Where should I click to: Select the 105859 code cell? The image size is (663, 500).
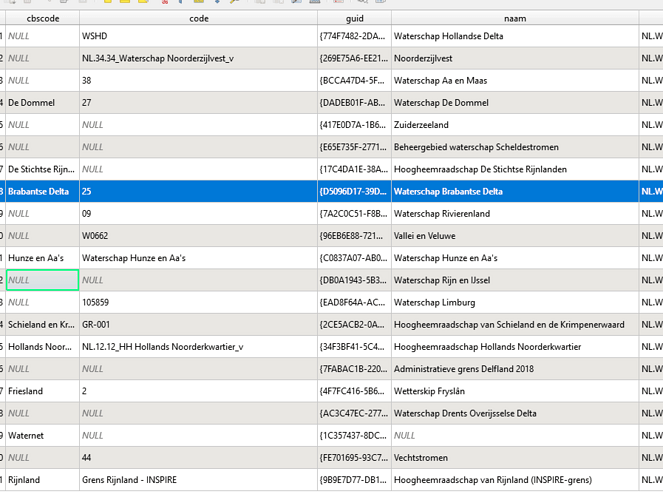click(x=96, y=302)
